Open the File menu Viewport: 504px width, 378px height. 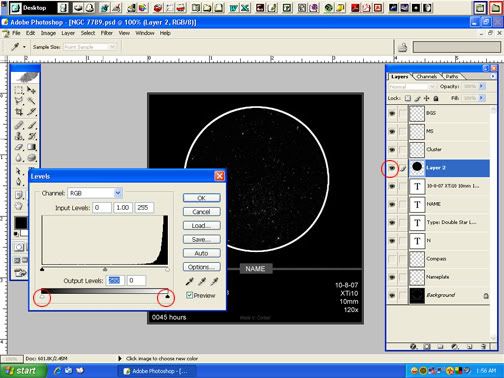tap(16, 33)
